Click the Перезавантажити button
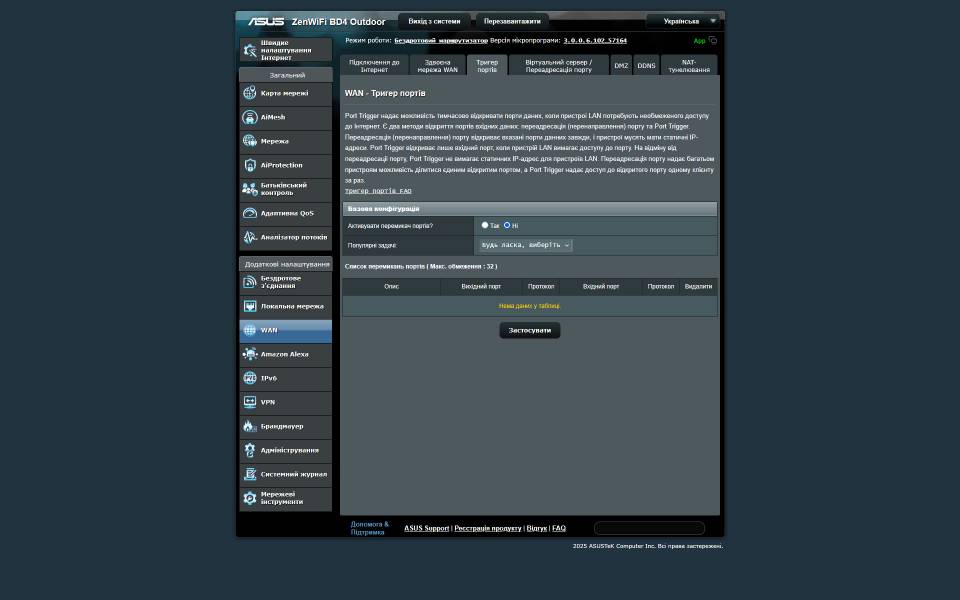The width and height of the screenshot is (960, 600). (512, 21)
